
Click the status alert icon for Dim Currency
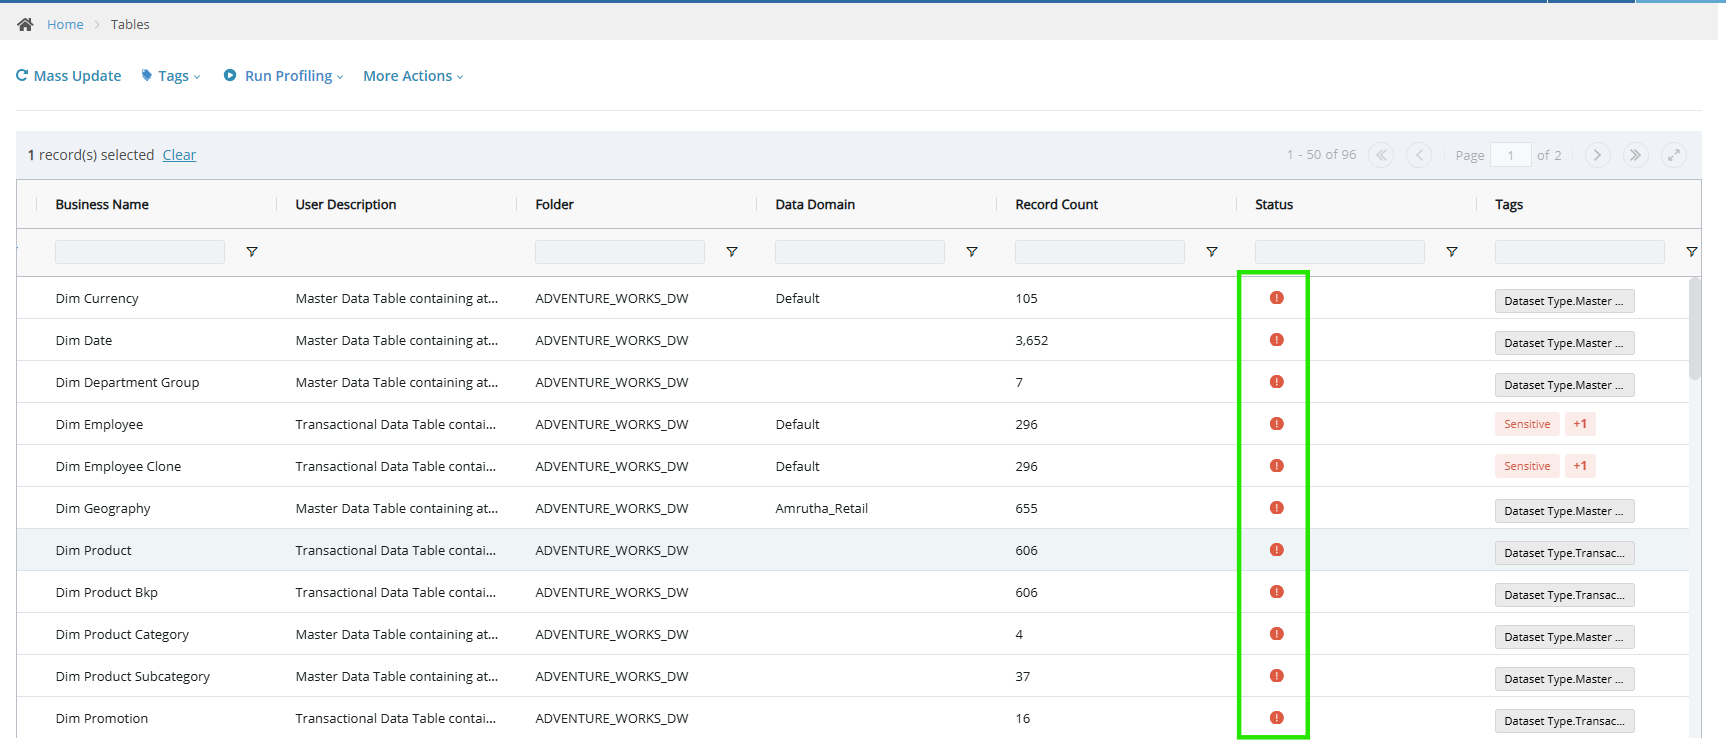(x=1277, y=298)
